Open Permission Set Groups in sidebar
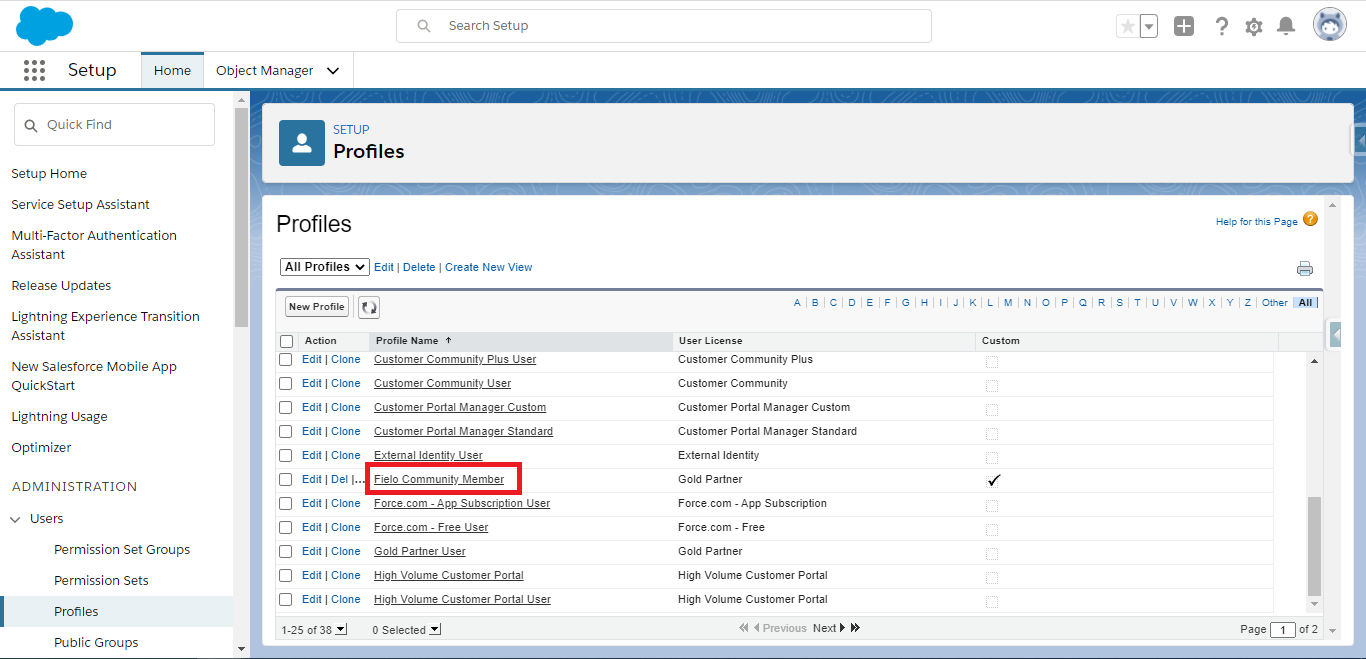The height and width of the screenshot is (659, 1366). (122, 549)
